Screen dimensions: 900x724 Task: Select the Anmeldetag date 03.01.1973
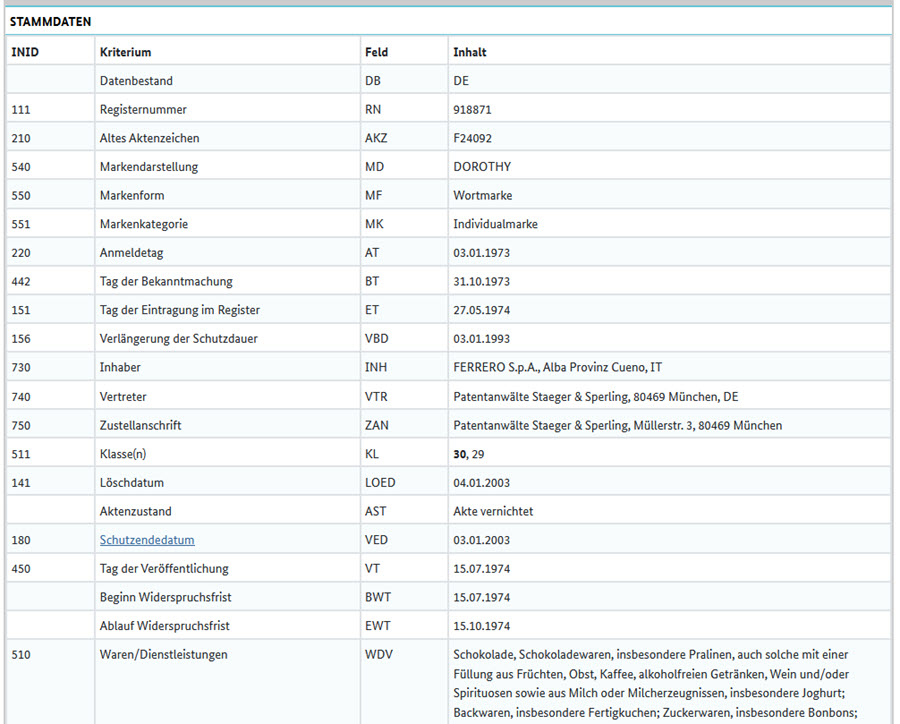482,253
